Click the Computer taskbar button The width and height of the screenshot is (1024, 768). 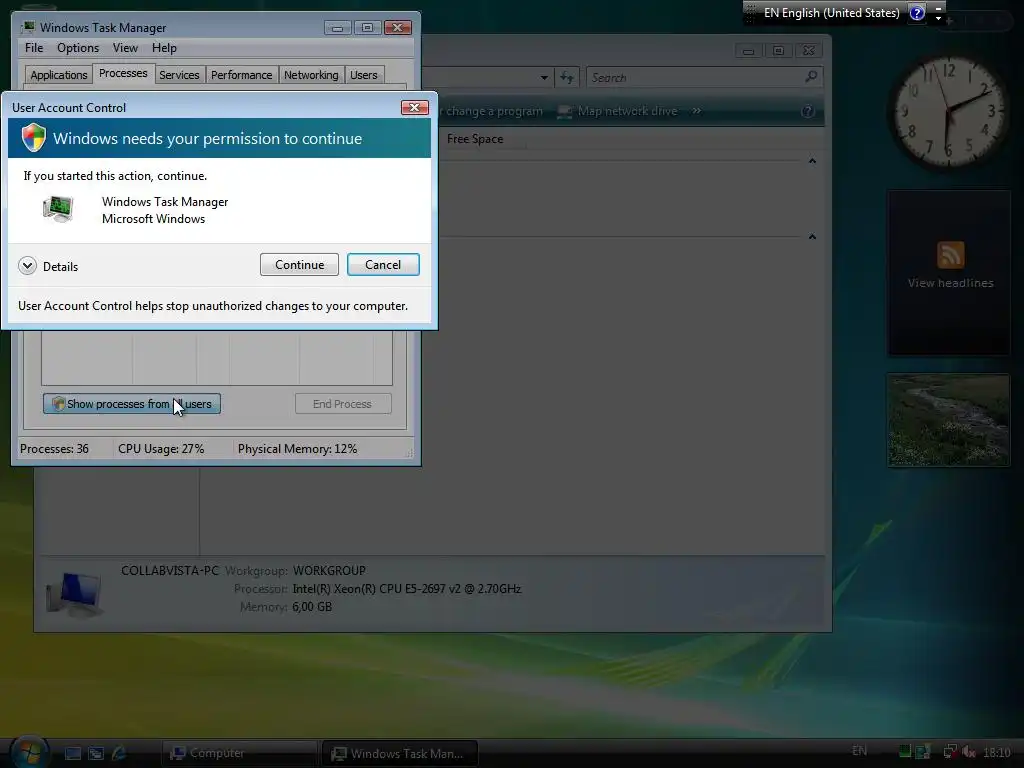pos(238,753)
